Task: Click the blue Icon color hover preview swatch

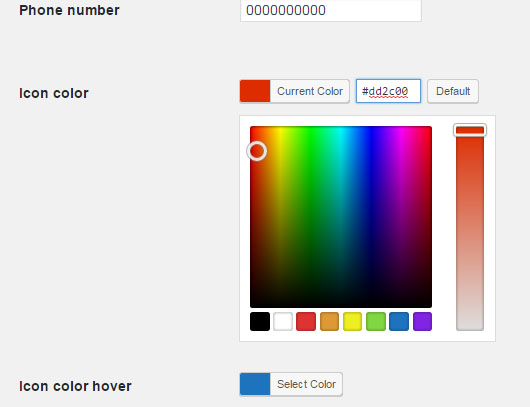Action: pyautogui.click(x=255, y=384)
